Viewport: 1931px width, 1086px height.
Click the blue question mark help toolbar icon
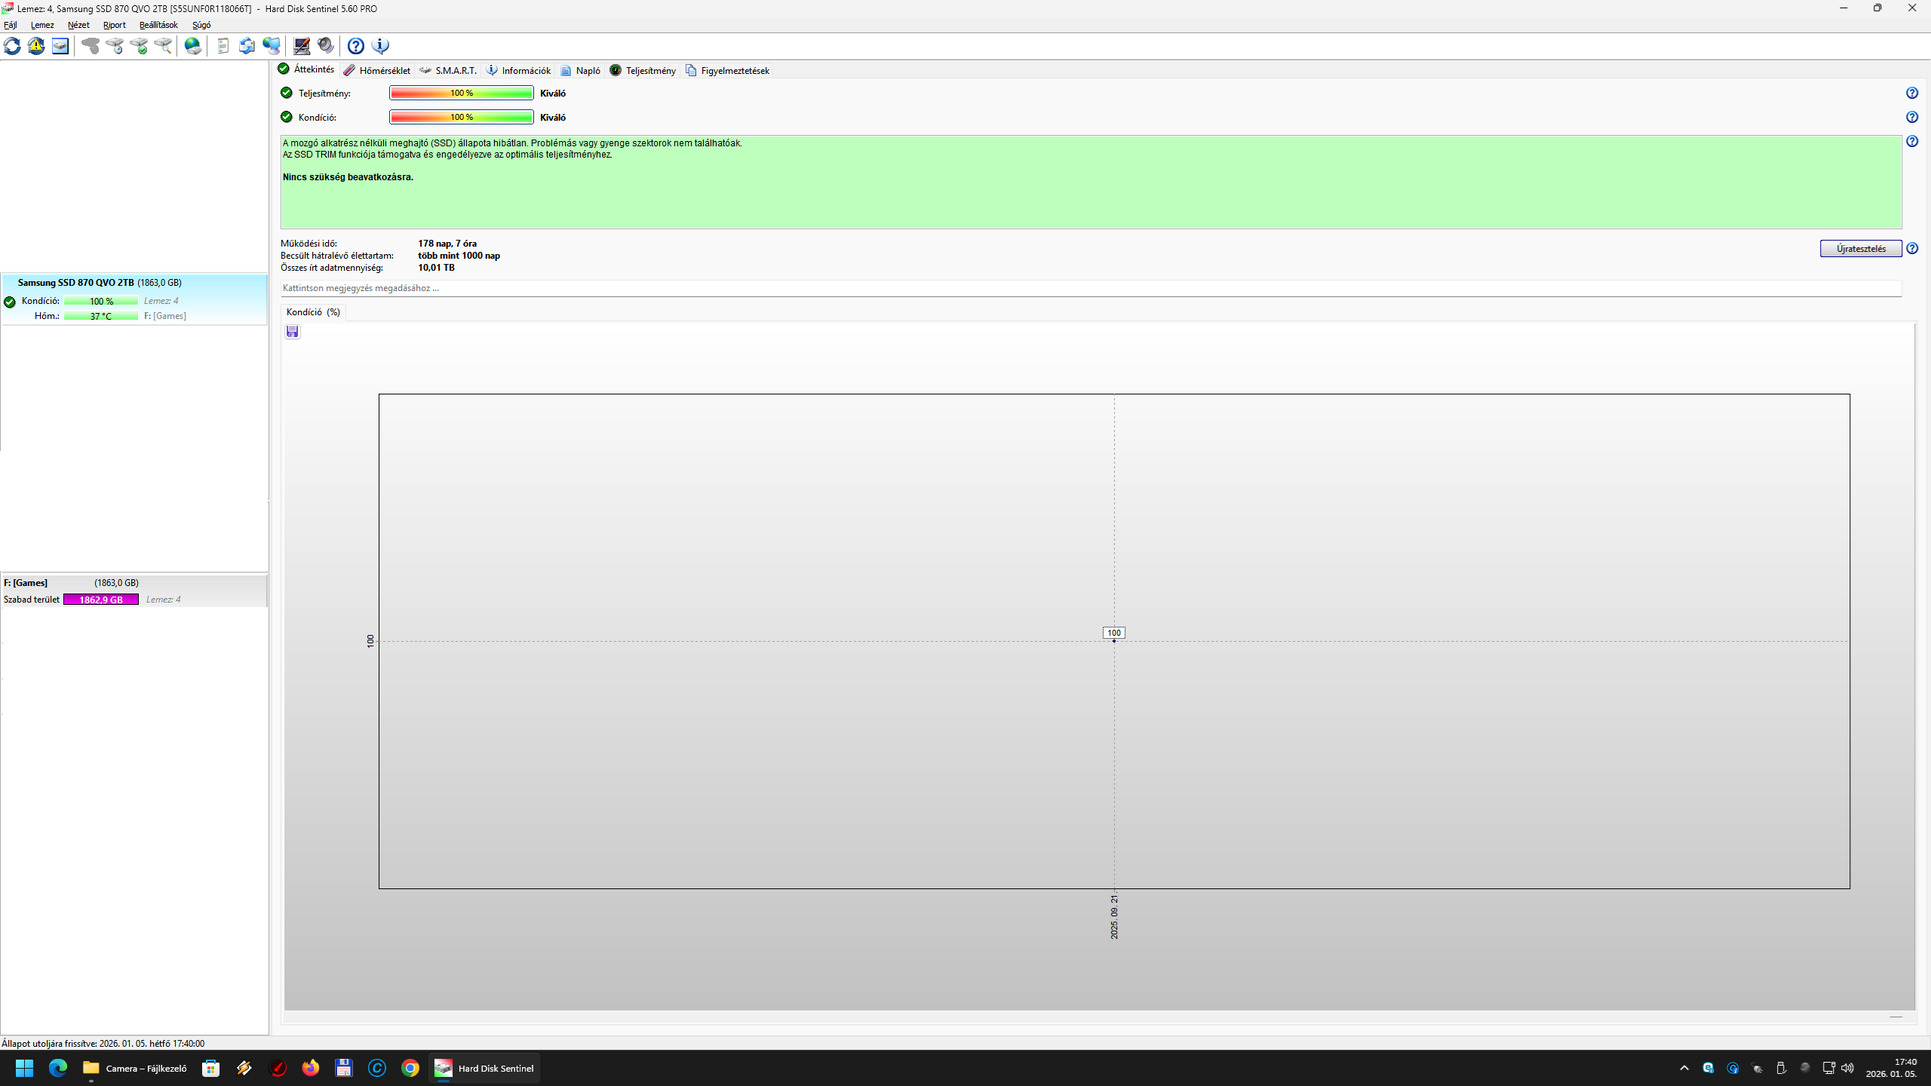[x=355, y=46]
